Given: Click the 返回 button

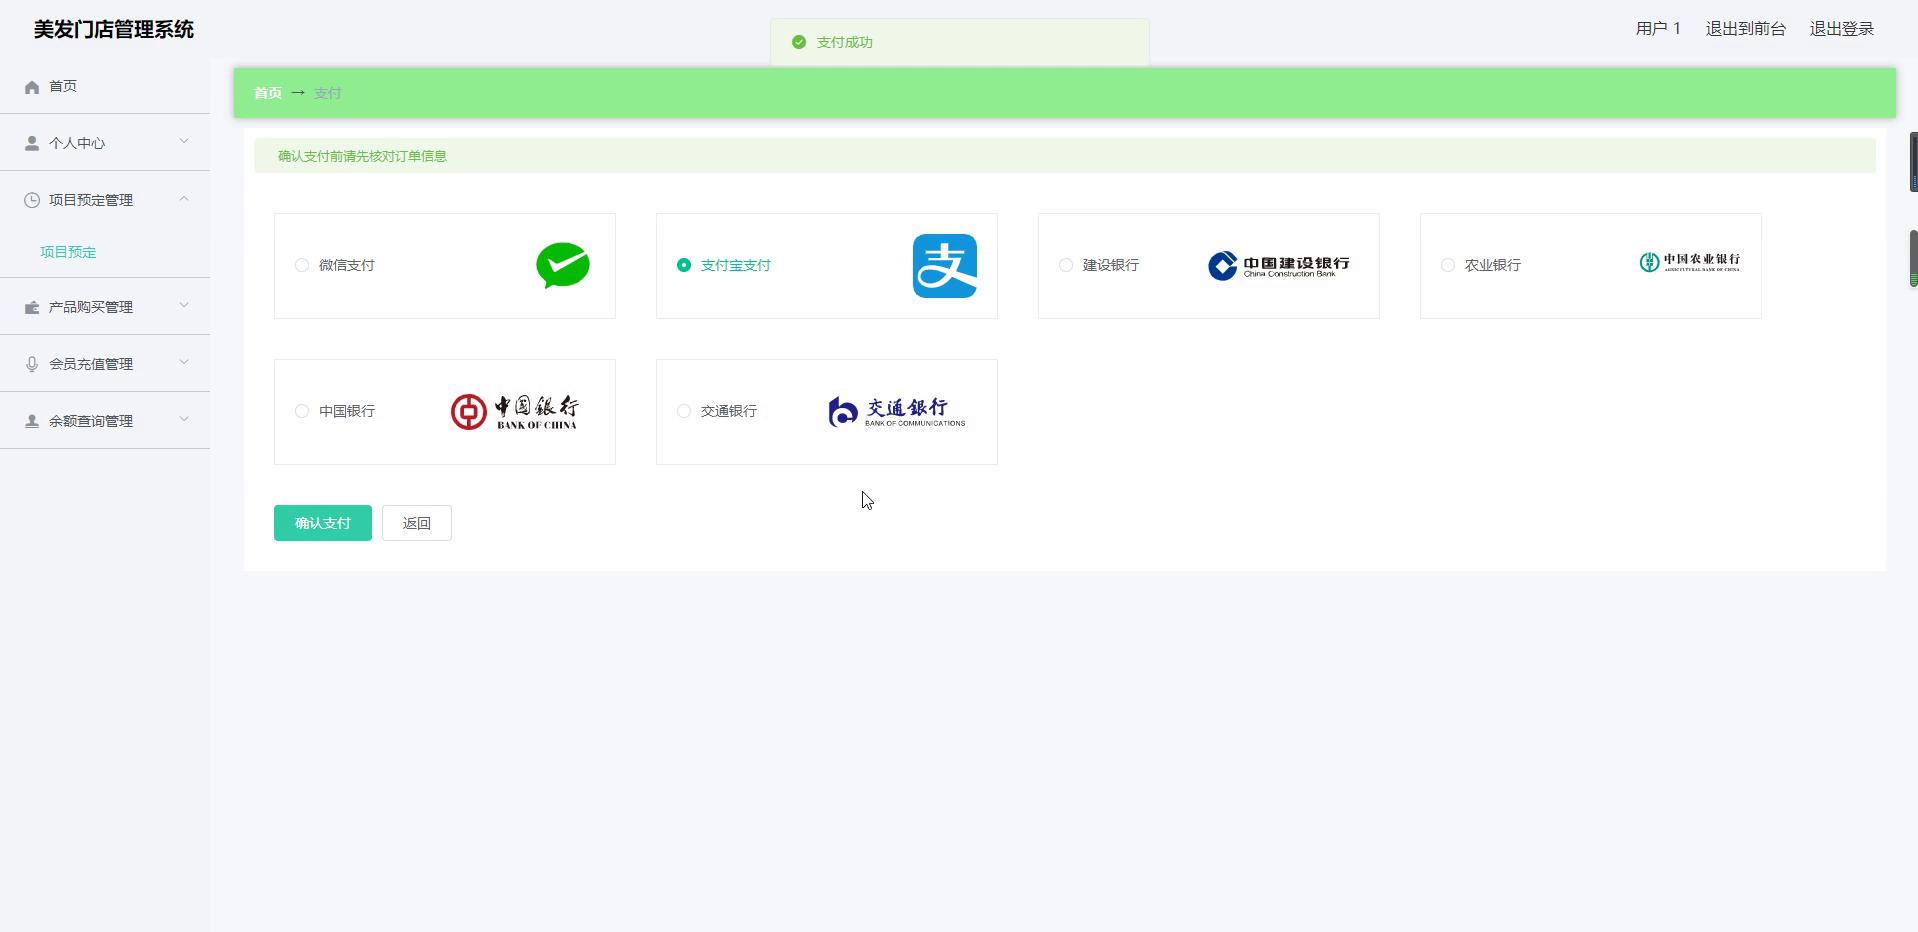Looking at the screenshot, I should tap(416, 523).
